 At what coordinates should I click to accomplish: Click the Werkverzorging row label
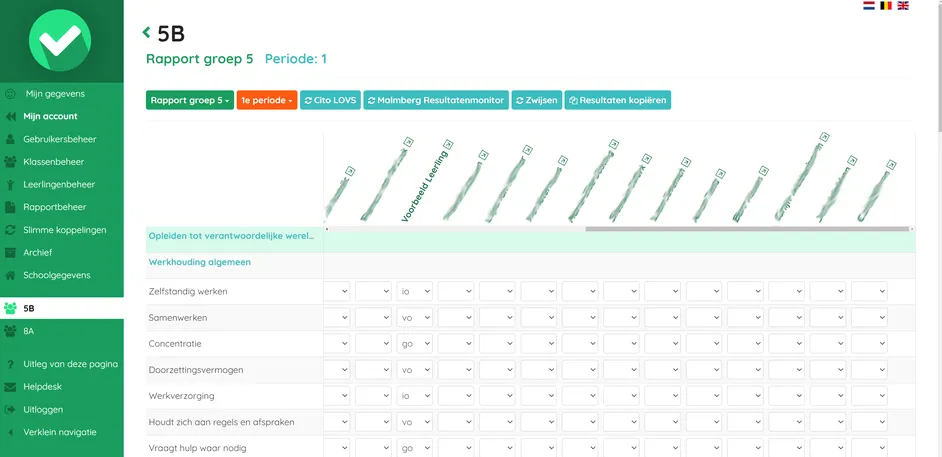click(x=181, y=396)
